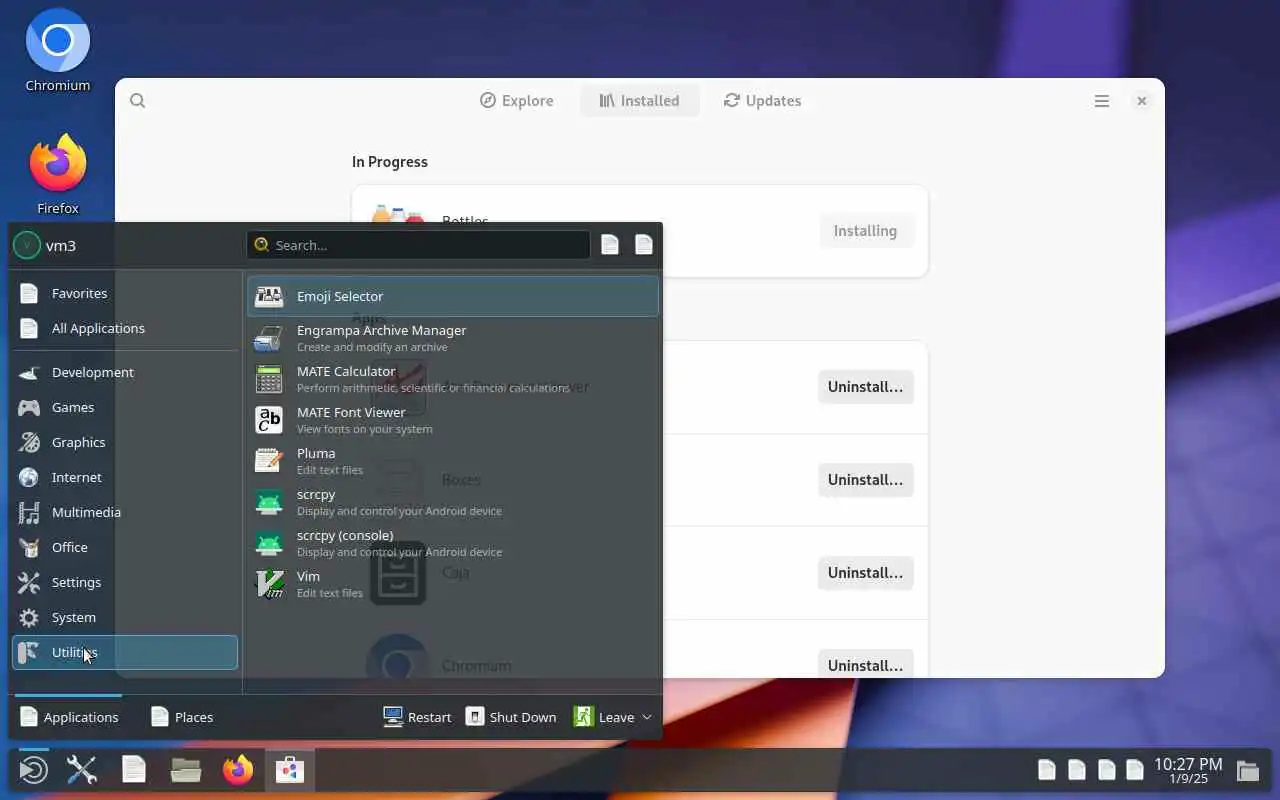
Task: Launch Emoji Selector
Action: 453,296
